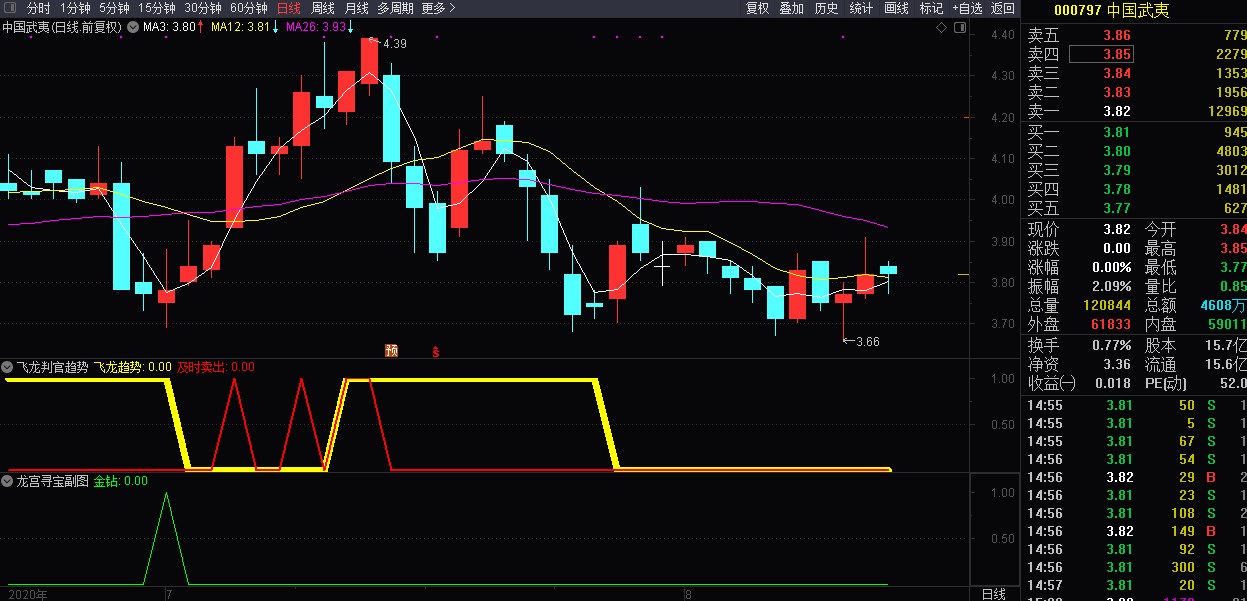Open the 多周期 multi-period view
This screenshot has width=1247, height=601.
pyautogui.click(x=395, y=8)
